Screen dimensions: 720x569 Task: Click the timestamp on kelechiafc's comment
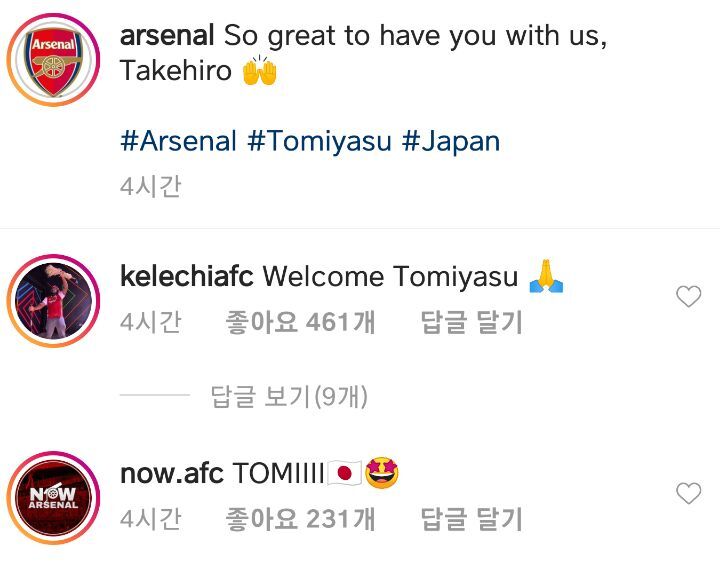click(150, 323)
